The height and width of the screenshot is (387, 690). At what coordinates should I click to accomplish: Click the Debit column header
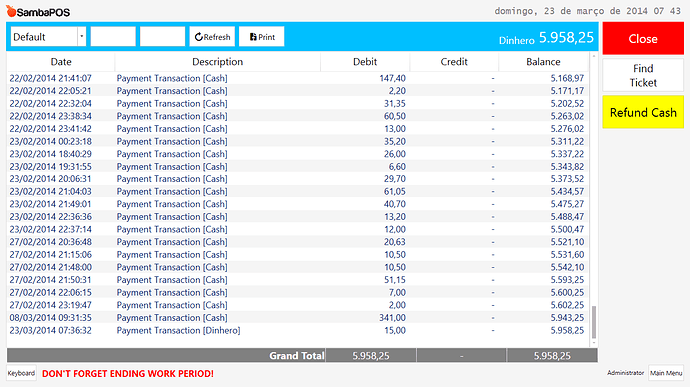(x=365, y=62)
